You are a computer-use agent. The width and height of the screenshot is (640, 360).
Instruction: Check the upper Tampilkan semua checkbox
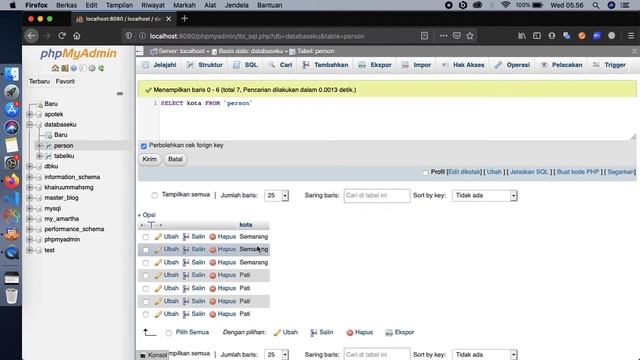(x=154, y=195)
